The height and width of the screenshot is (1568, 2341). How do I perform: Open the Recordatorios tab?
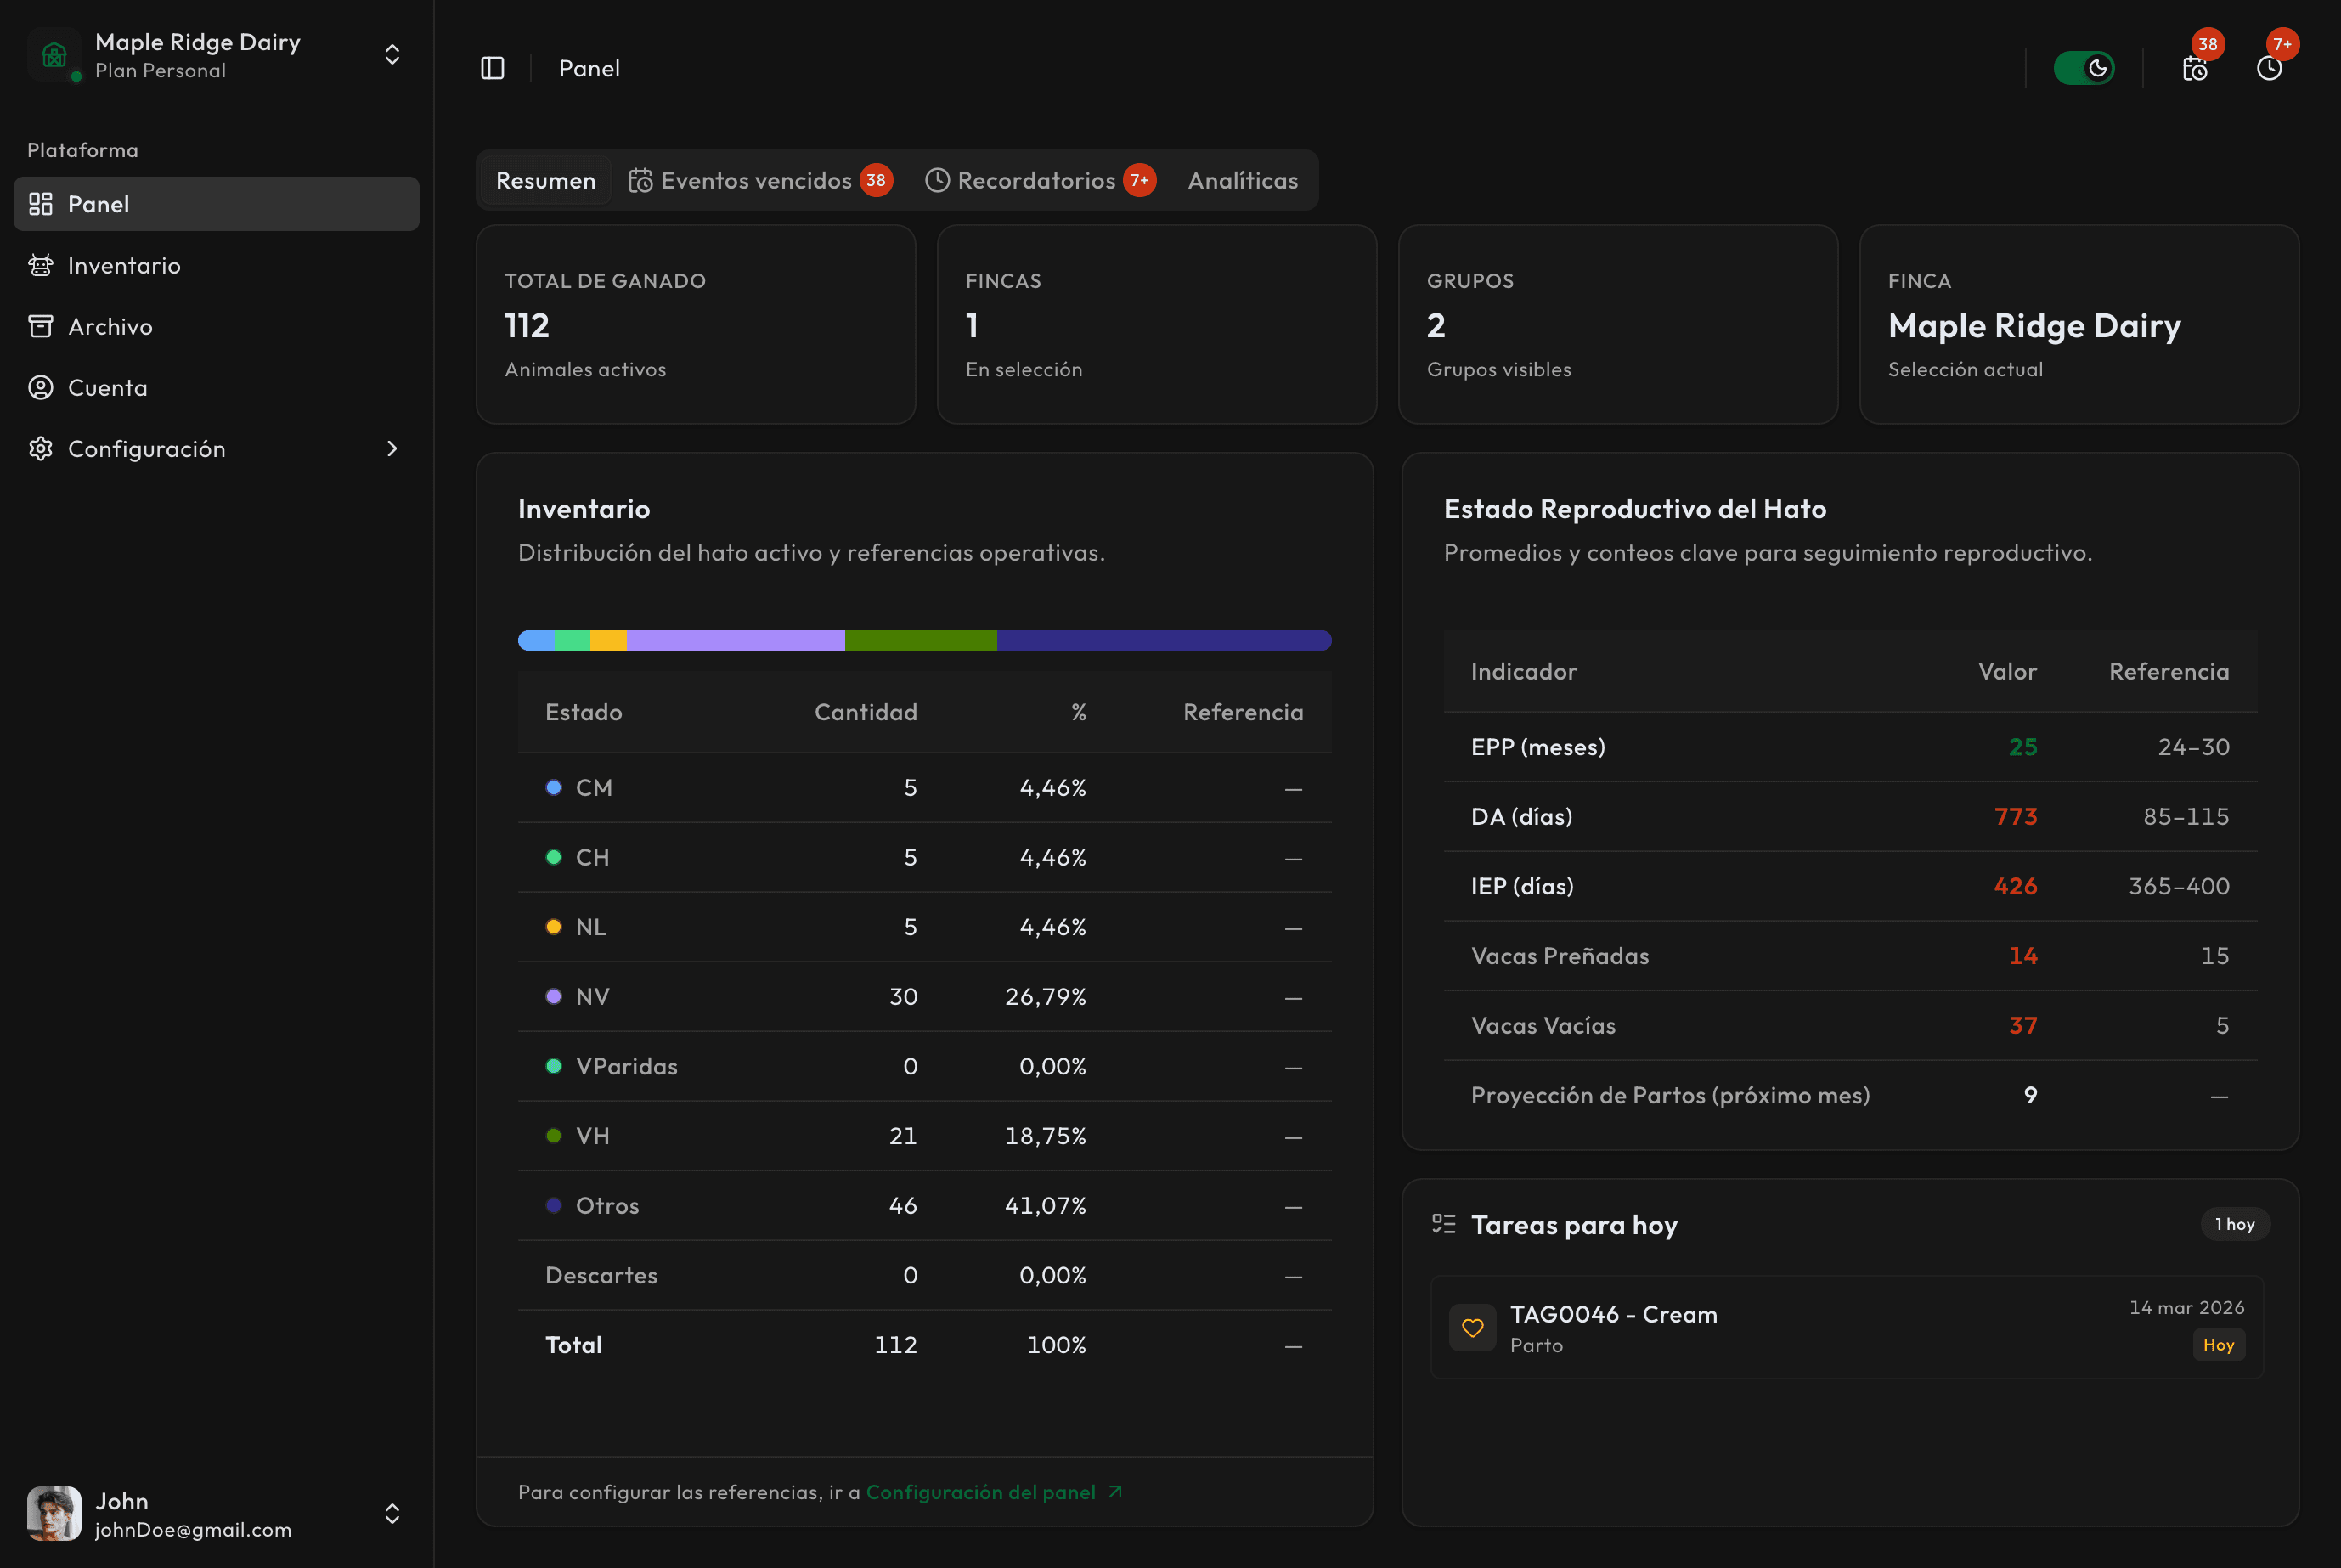pyautogui.click(x=1038, y=180)
